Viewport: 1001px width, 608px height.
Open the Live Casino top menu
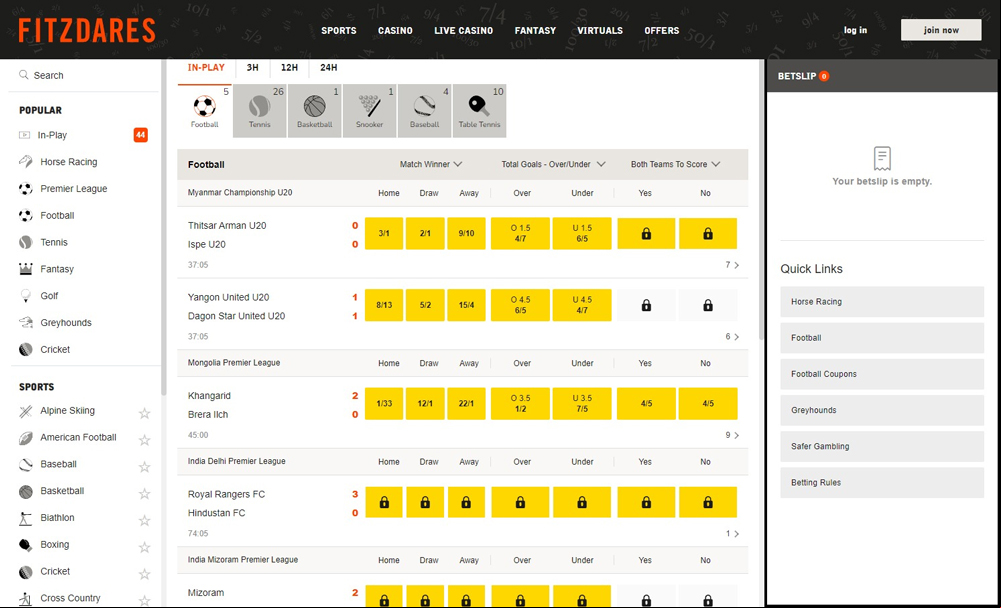[x=463, y=30]
